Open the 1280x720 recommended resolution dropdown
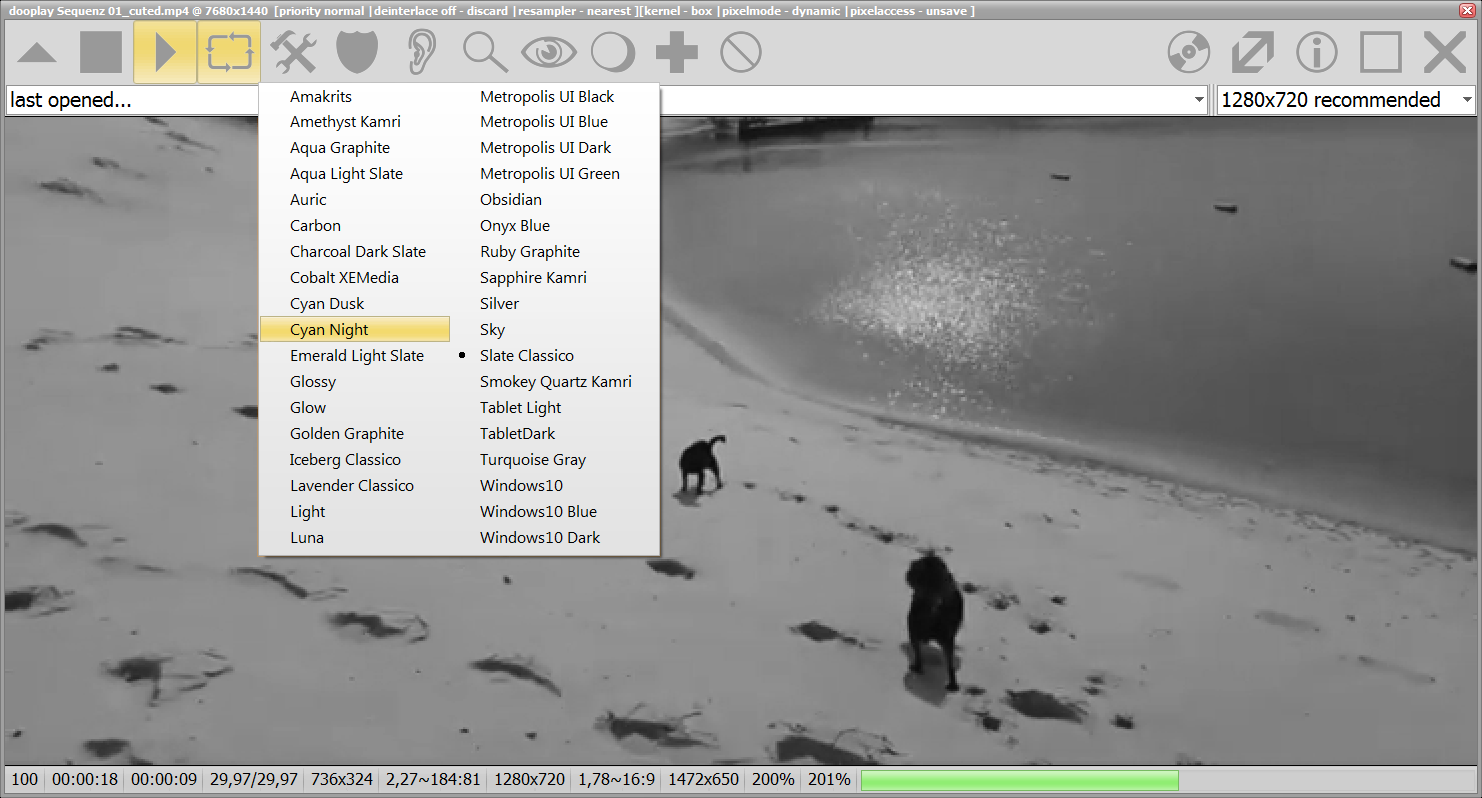 tap(1466, 100)
